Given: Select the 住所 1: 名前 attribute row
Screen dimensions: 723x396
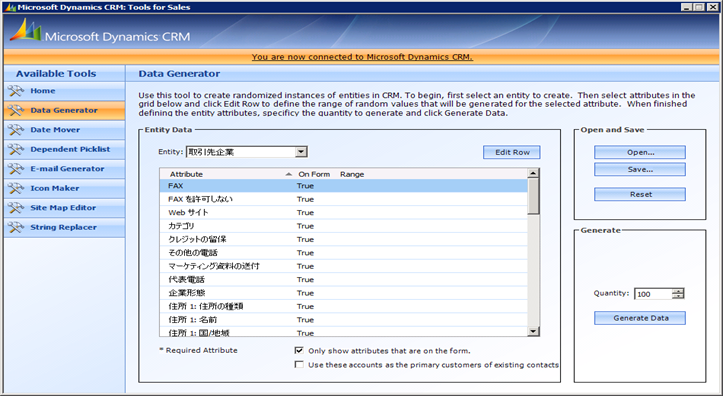Looking at the screenshot, I should 344,319.
